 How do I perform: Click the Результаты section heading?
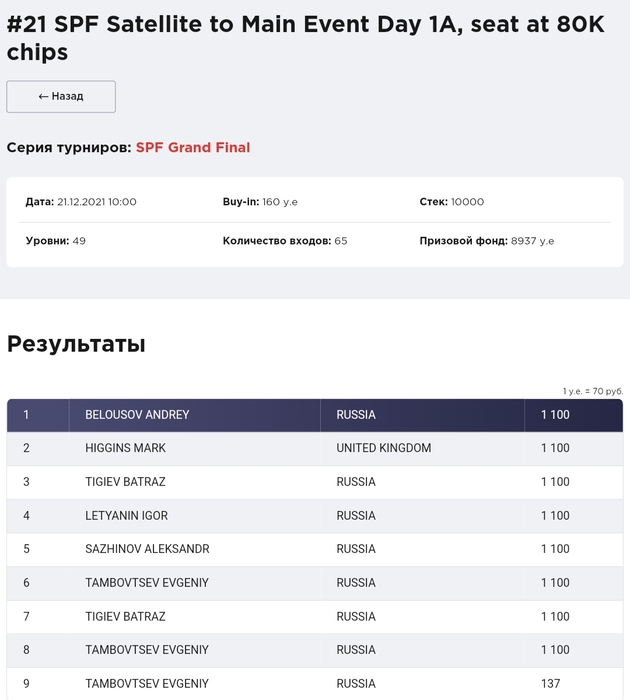tap(76, 345)
